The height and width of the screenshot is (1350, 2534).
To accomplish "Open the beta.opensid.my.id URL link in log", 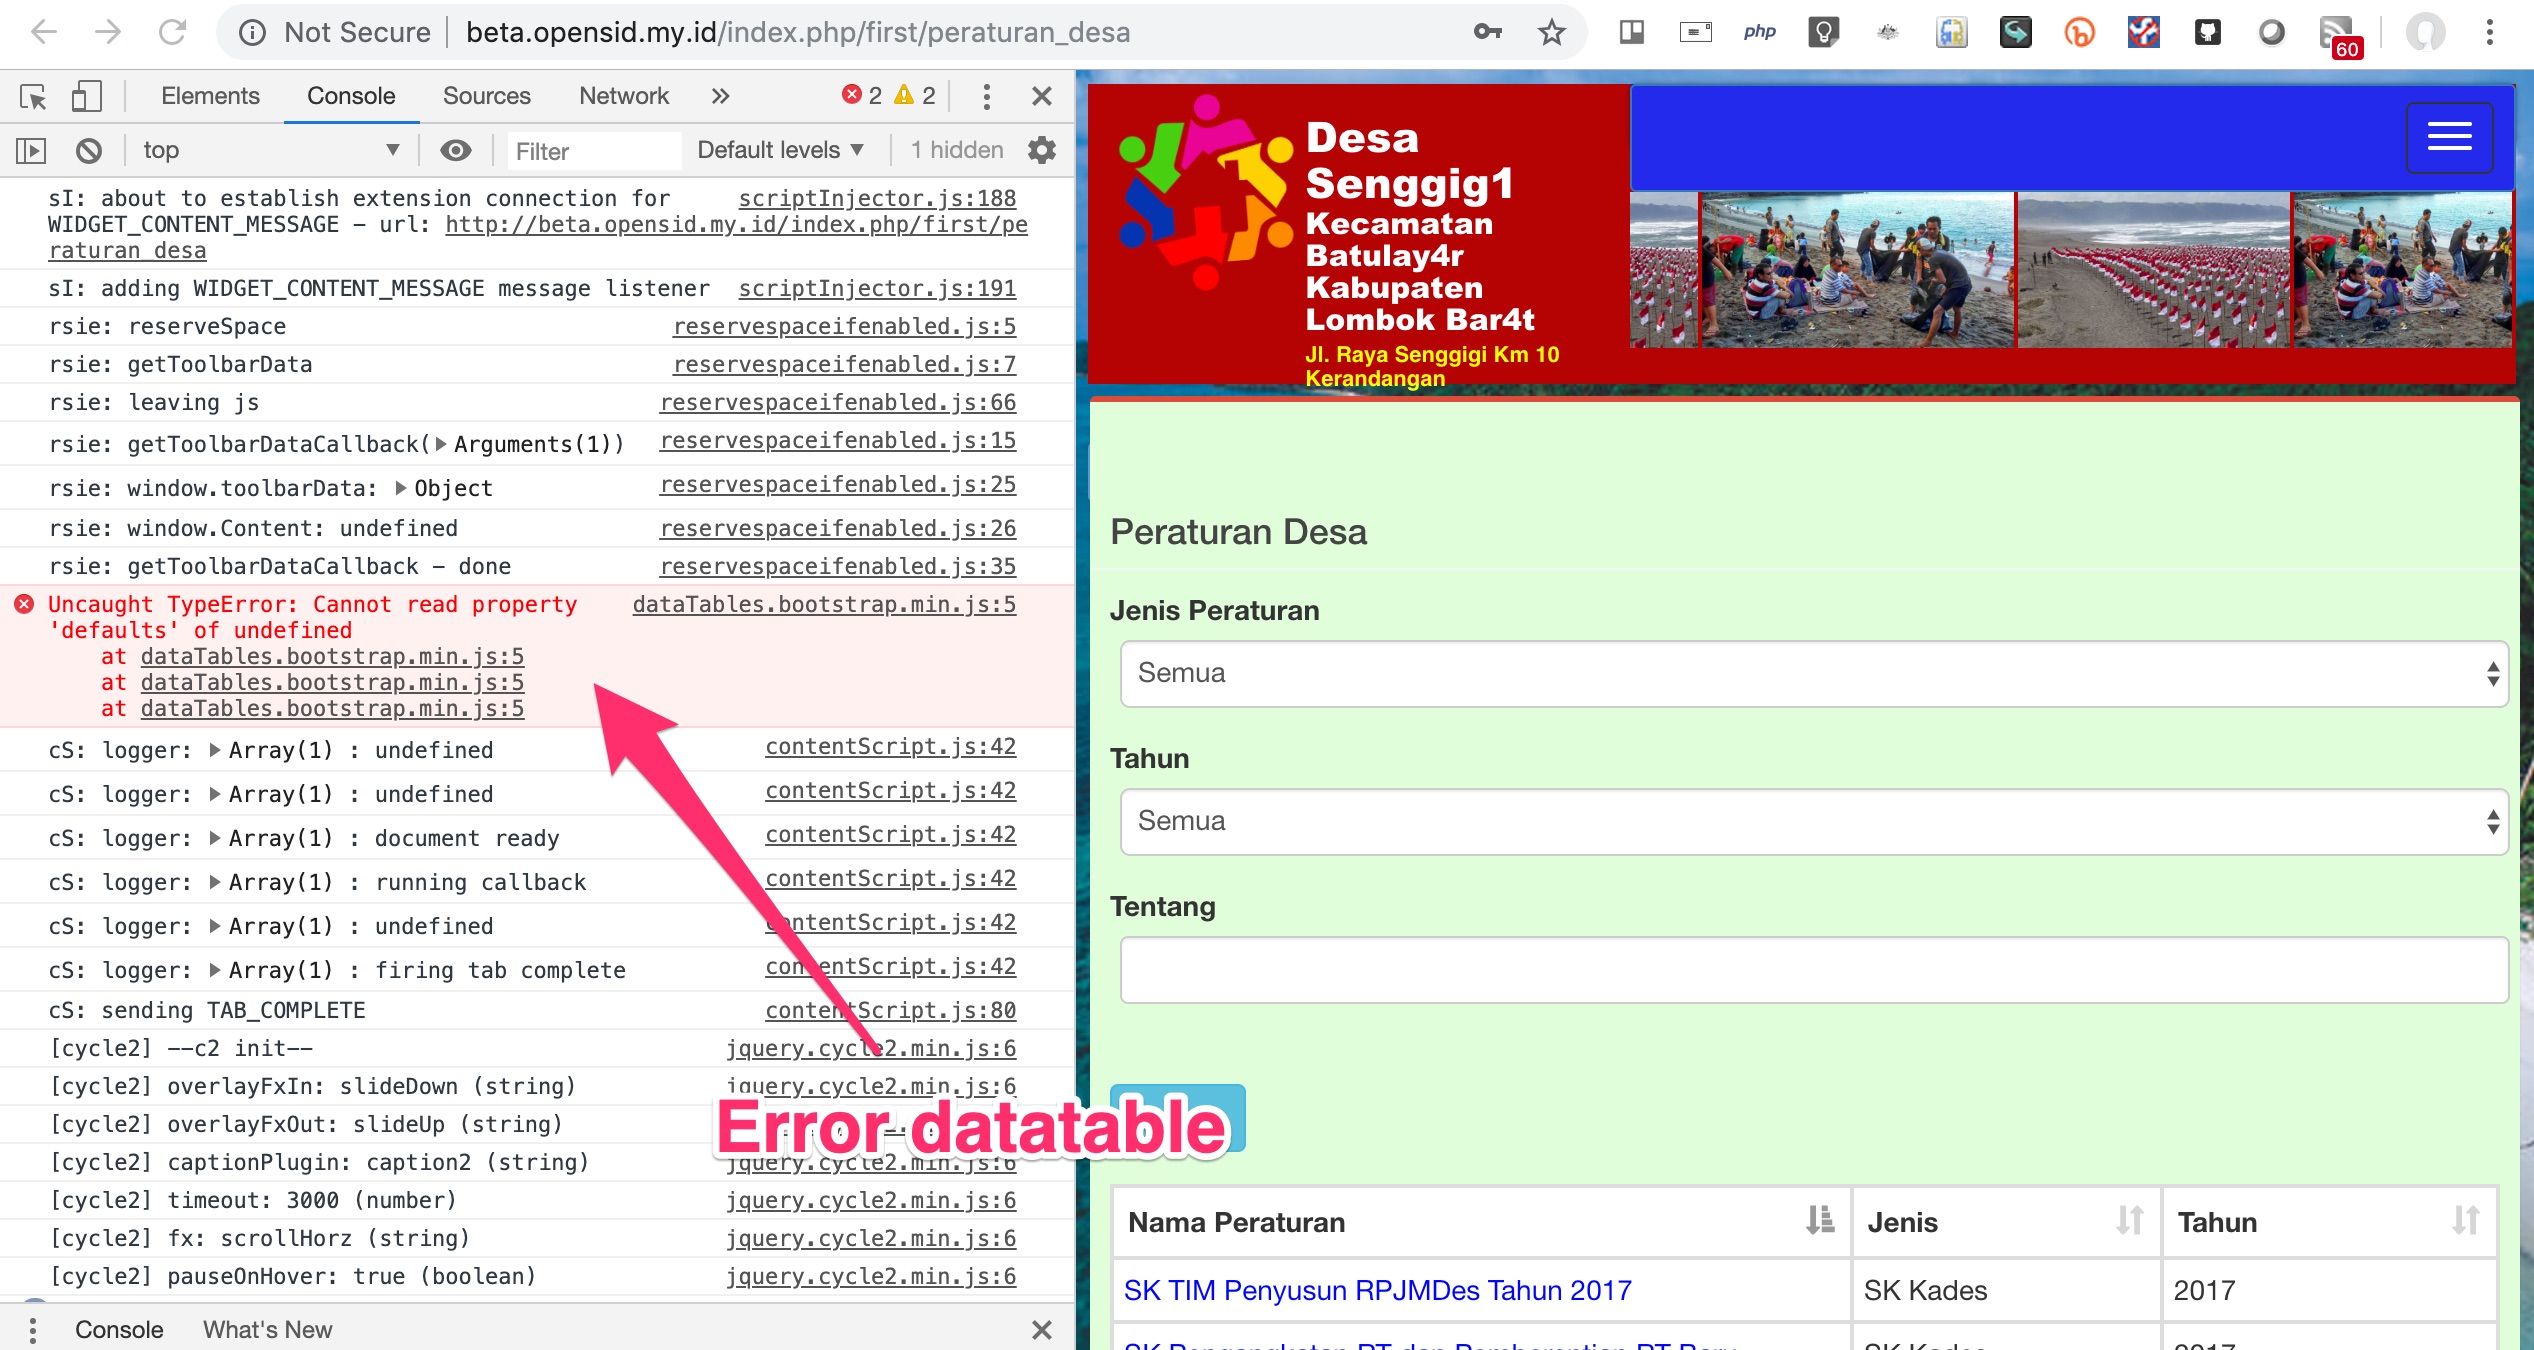I will (737, 224).
